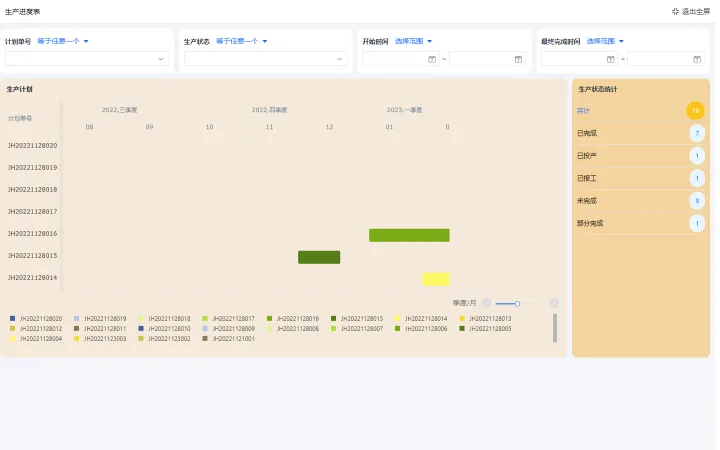
Task: Toggle legend item JH20221128004
Action: [x=36, y=339]
